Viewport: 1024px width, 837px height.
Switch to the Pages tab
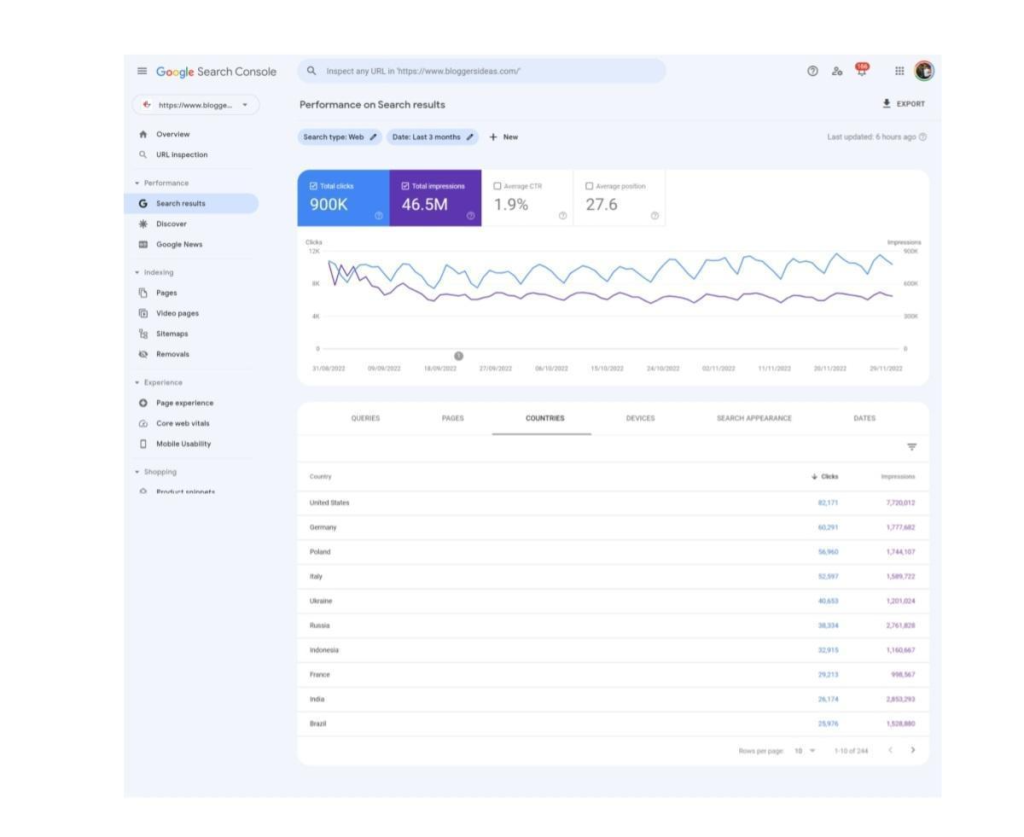point(453,418)
